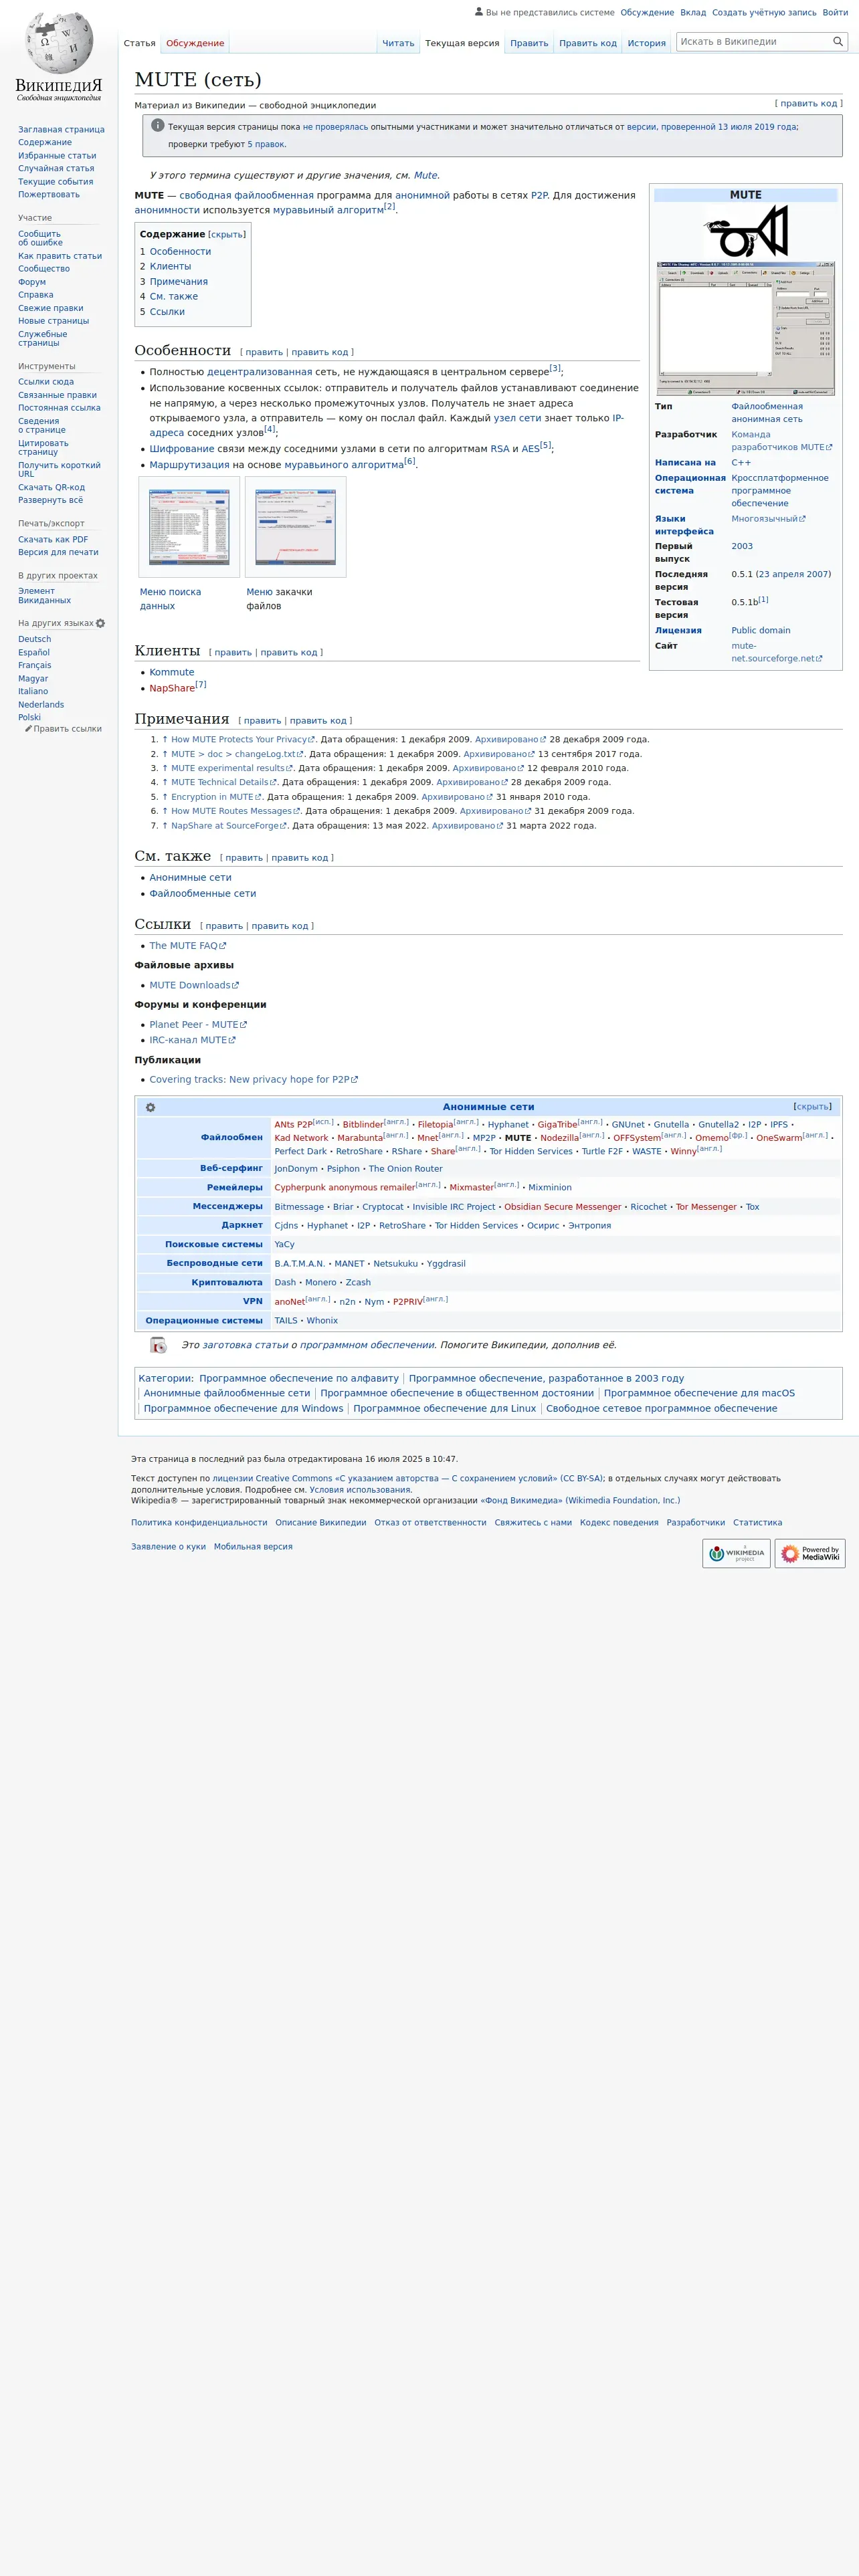The height and width of the screenshot is (2576, 859).
Task: Open the муравьиный алгоритм link in the intro
Action: 328,210
